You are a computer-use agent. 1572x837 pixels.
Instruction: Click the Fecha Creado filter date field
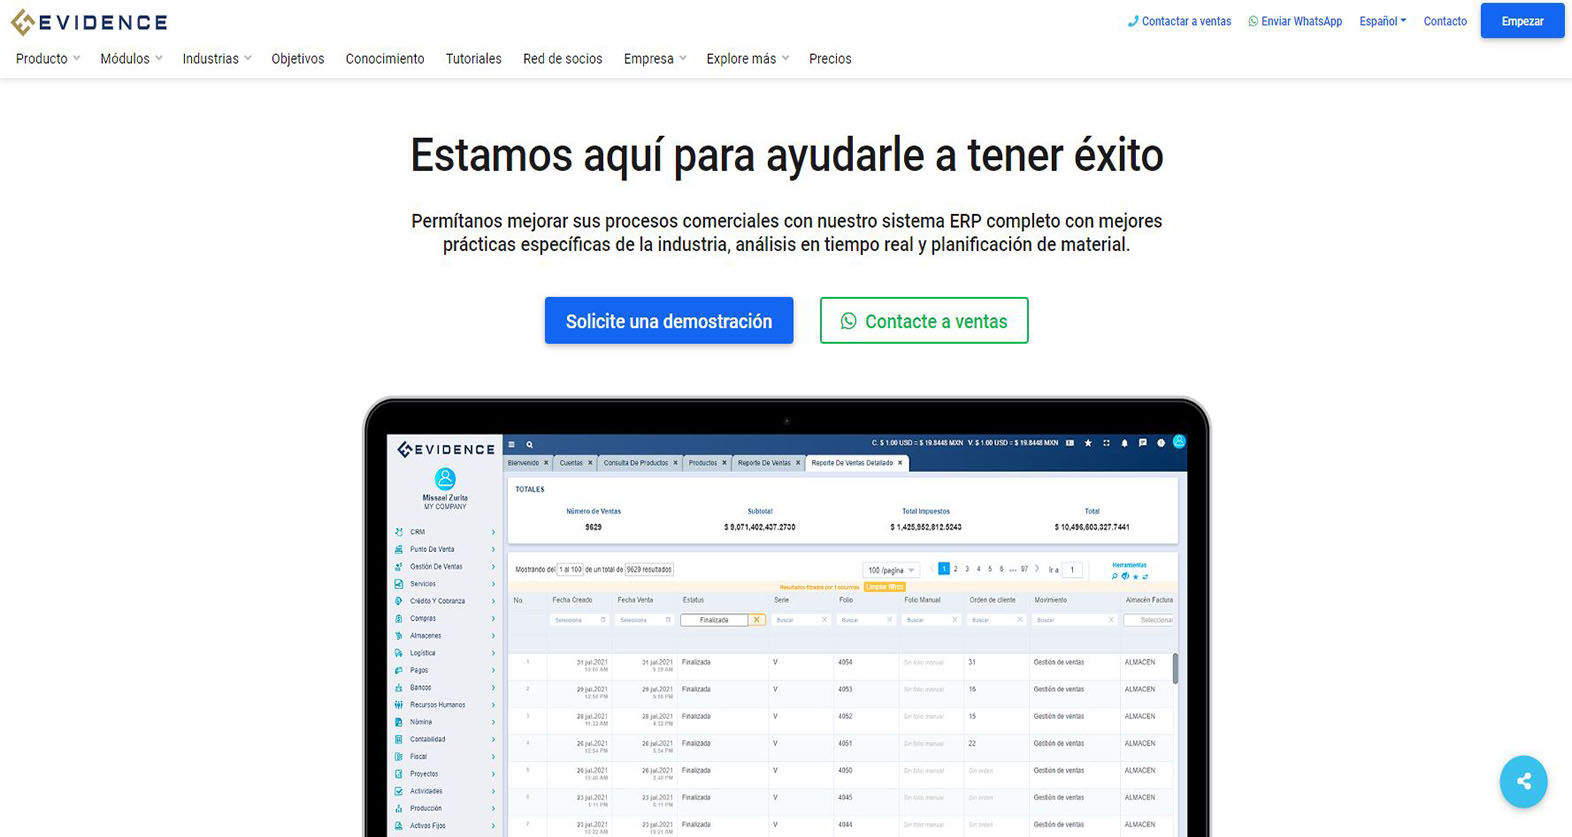pyautogui.click(x=579, y=620)
